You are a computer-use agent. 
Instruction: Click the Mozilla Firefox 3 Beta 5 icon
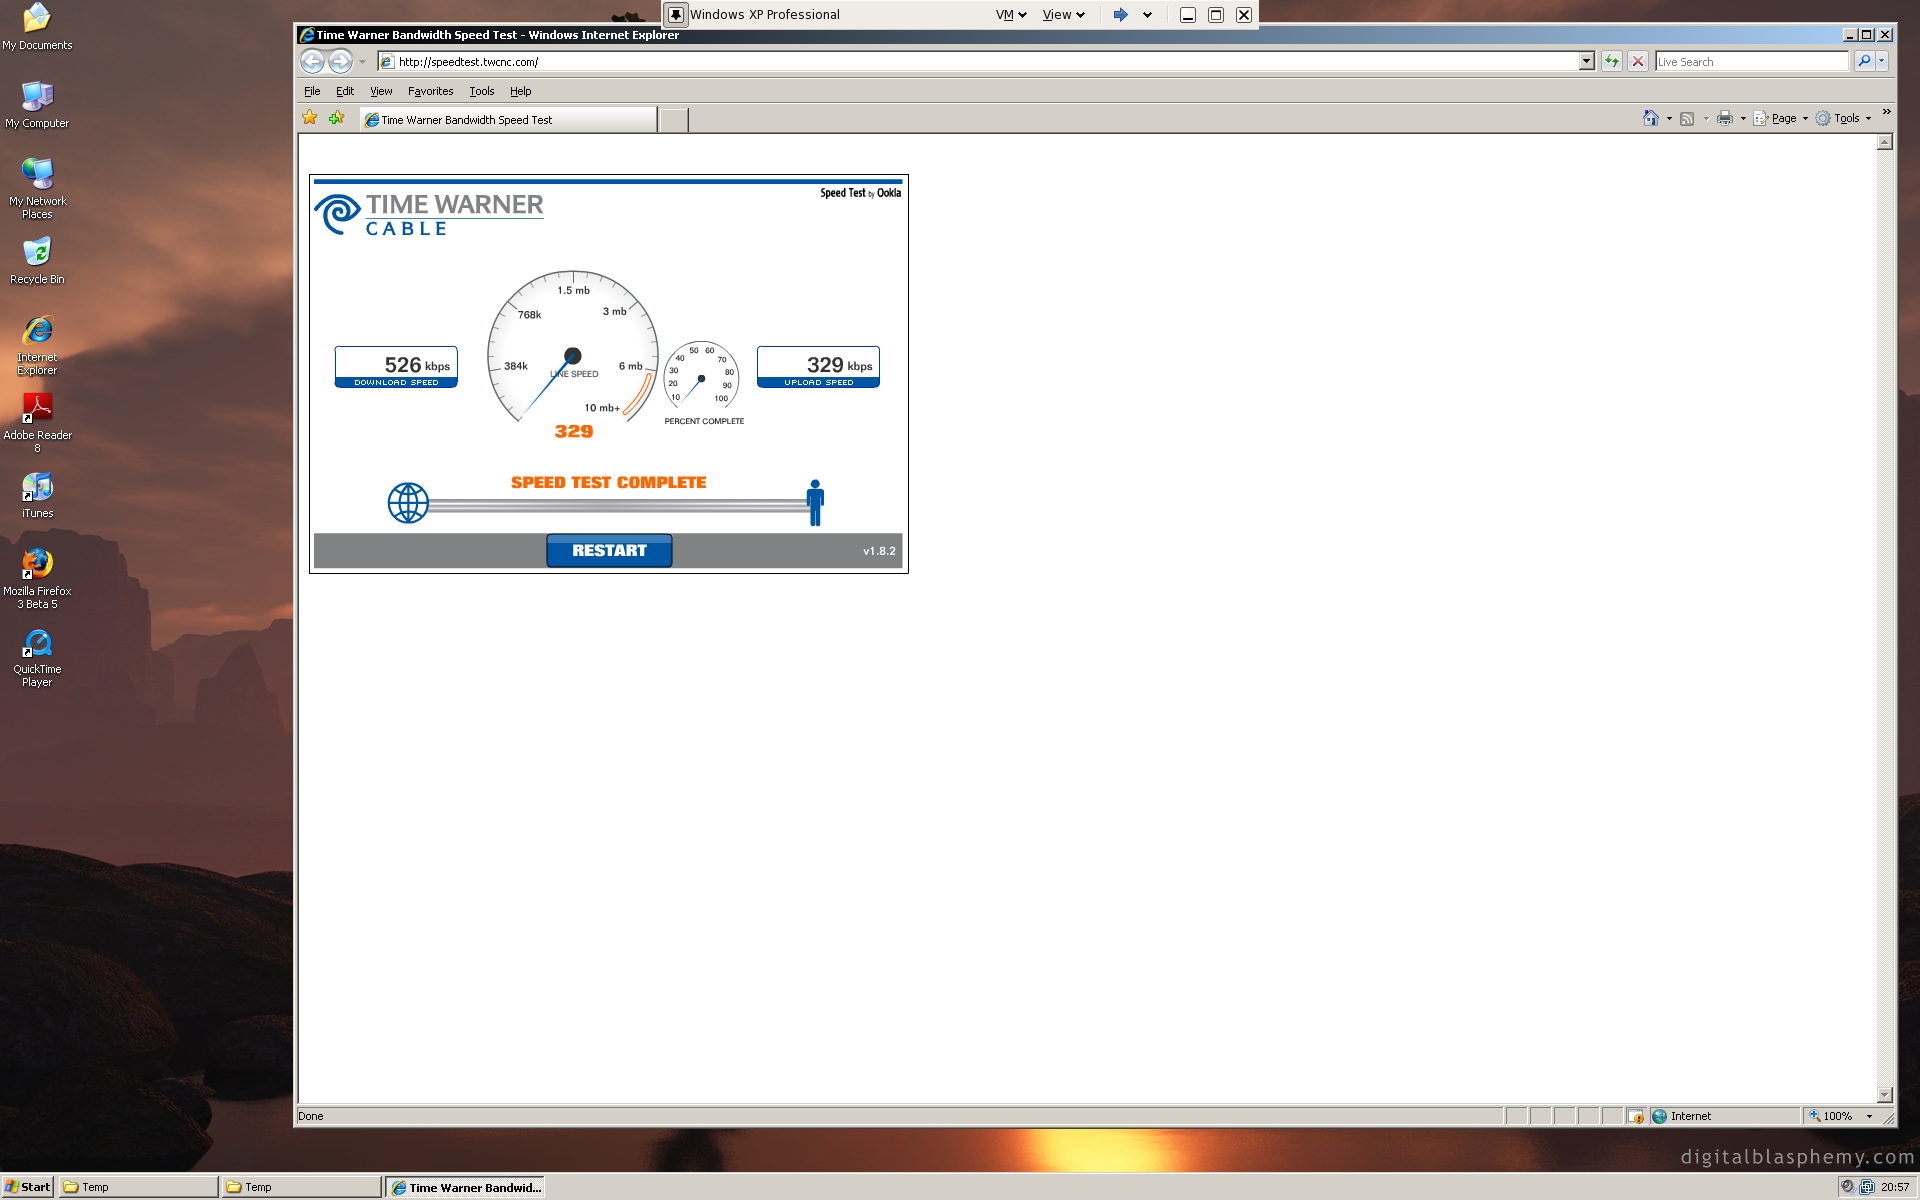[37, 579]
